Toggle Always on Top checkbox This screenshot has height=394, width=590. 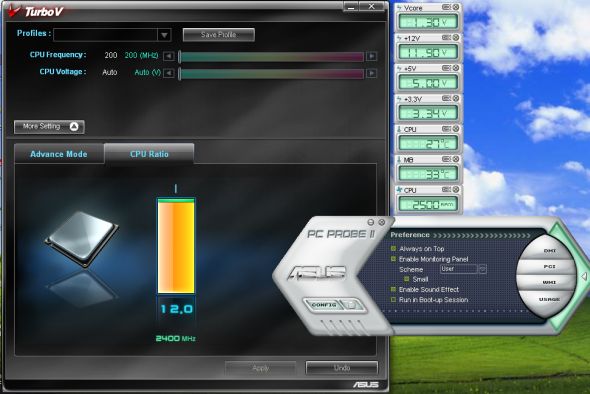pyautogui.click(x=394, y=248)
